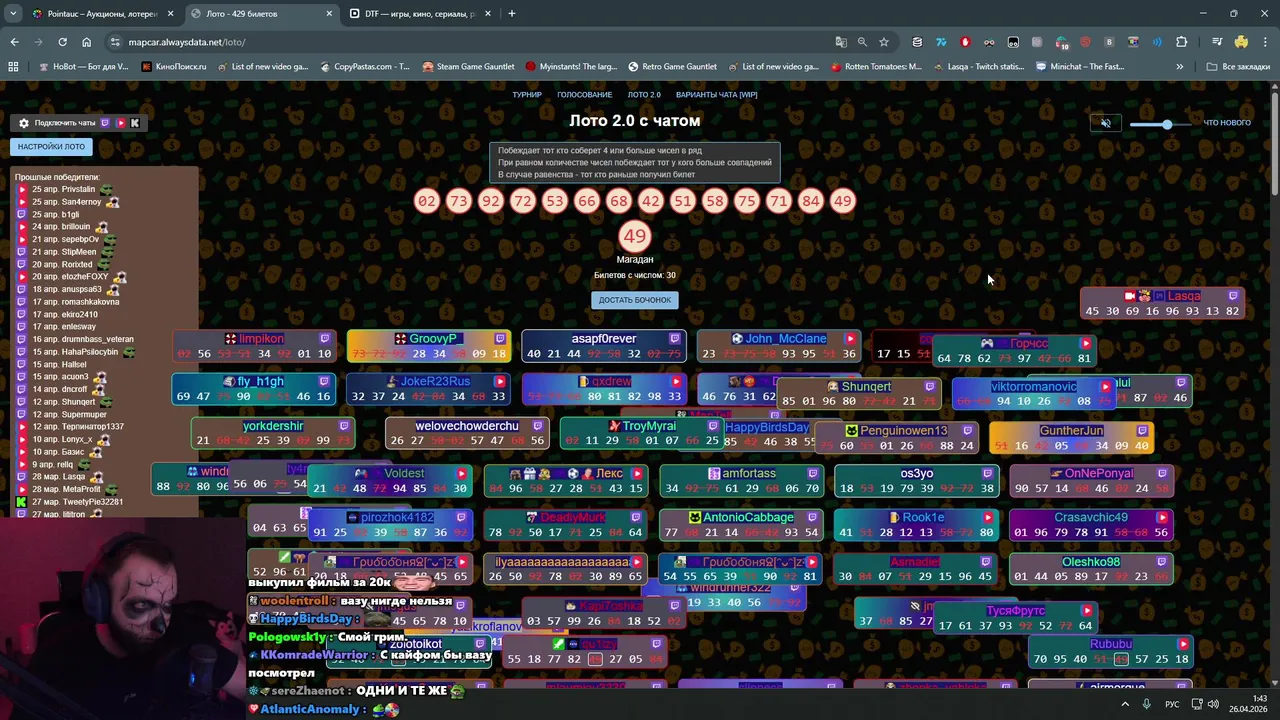1280x720 pixels.
Task: Open НАСТРОЙКИ ЛОТО settings
Action: (x=51, y=146)
